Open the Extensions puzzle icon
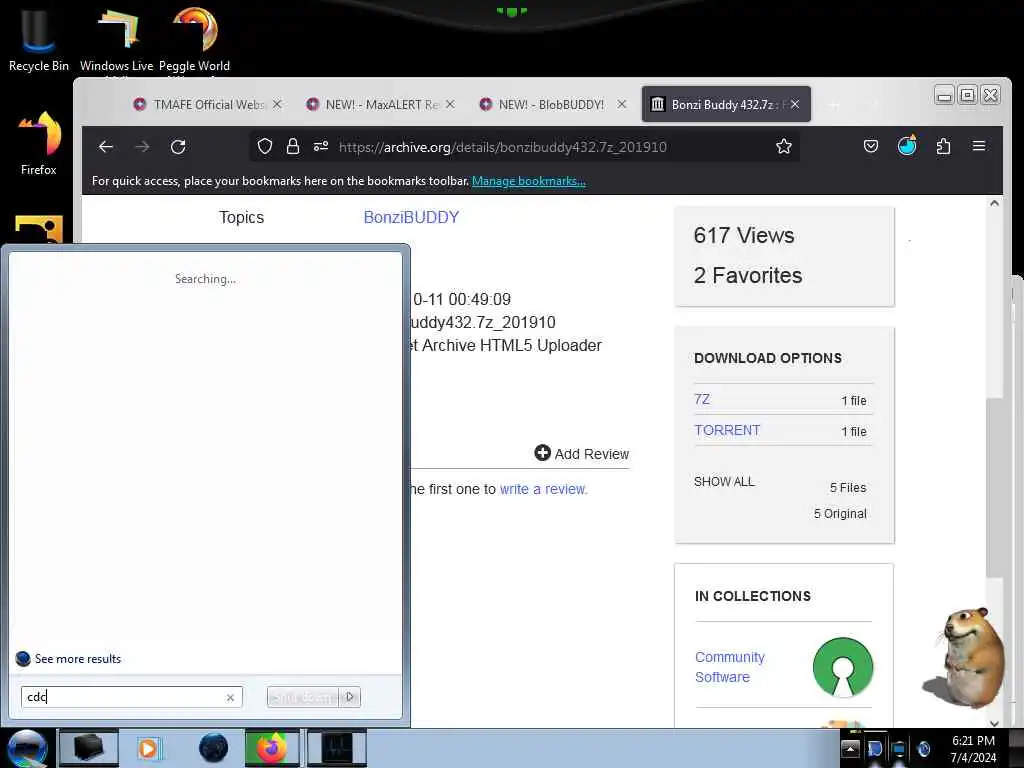This screenshot has width=1024, height=768. [943, 146]
